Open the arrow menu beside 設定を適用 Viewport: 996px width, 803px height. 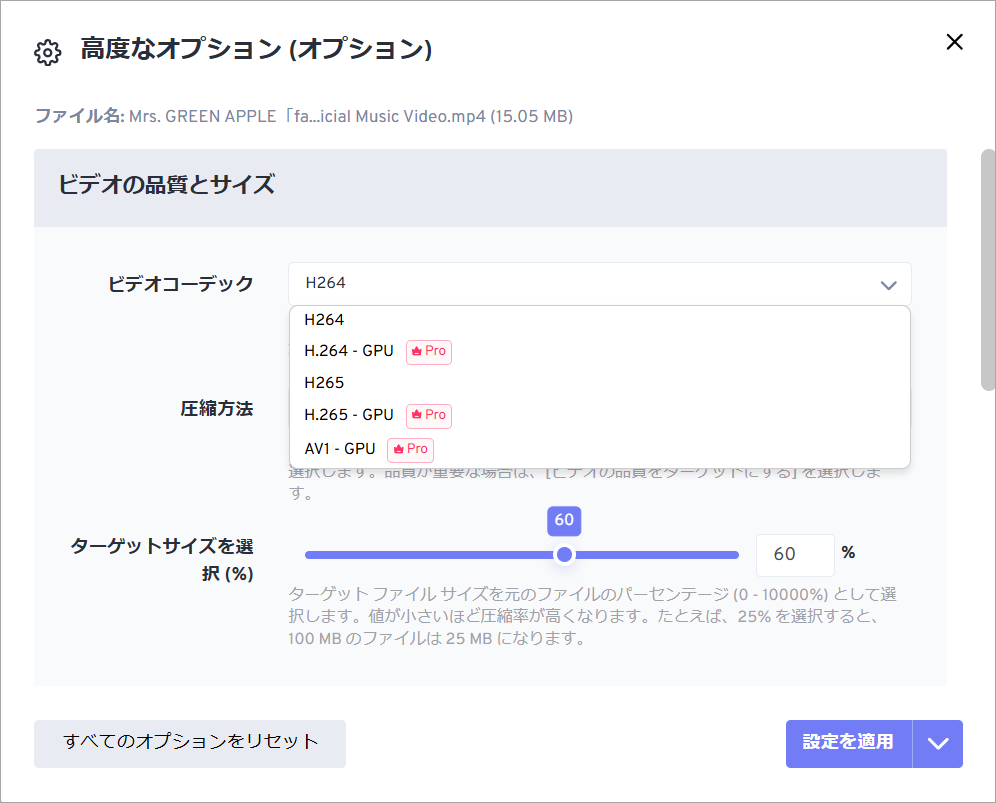click(x=938, y=743)
